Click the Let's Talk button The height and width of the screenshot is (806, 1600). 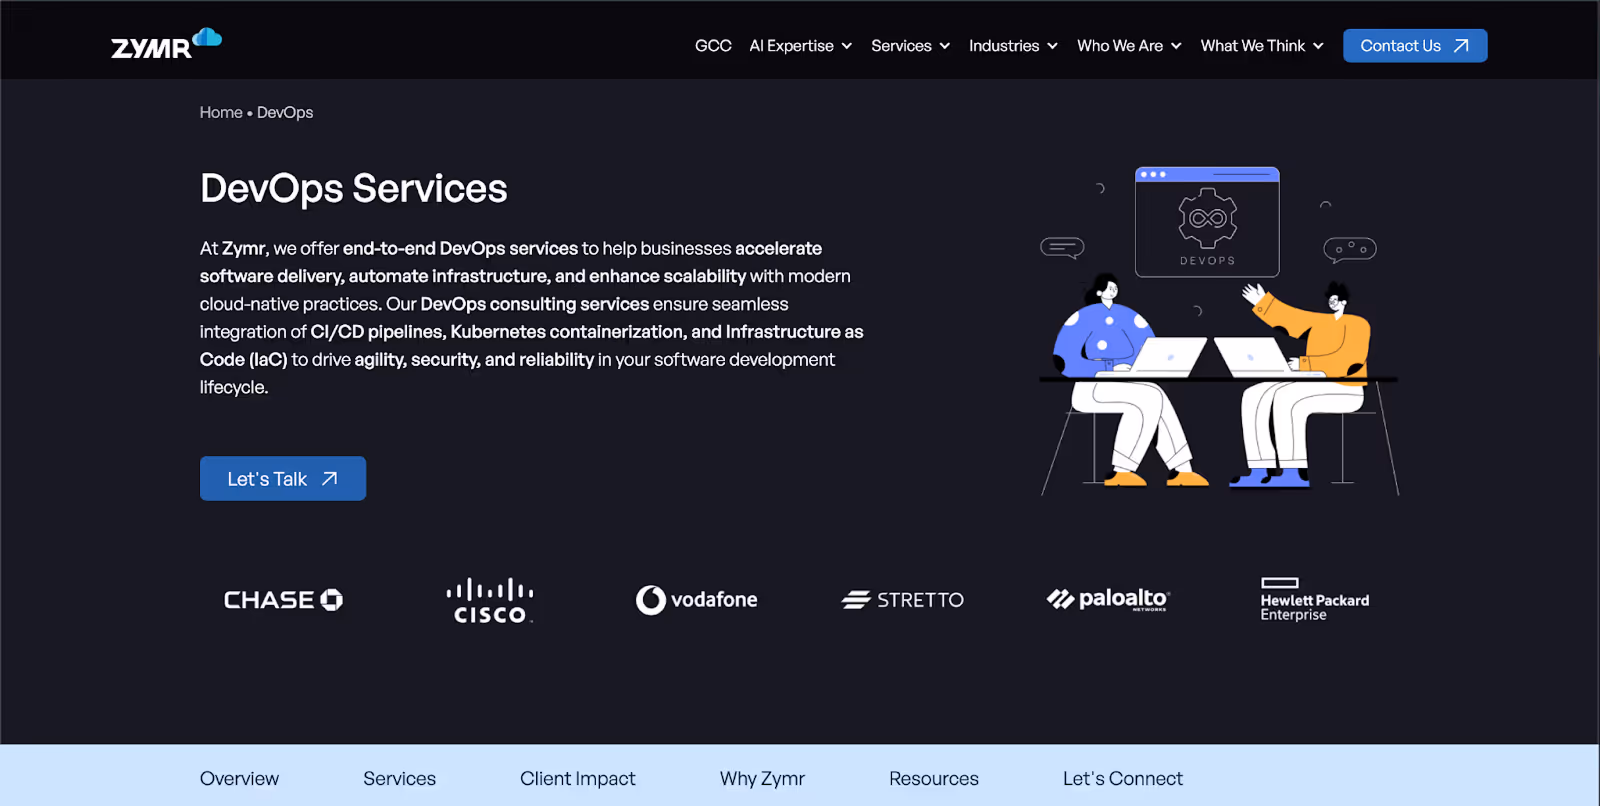tap(283, 479)
